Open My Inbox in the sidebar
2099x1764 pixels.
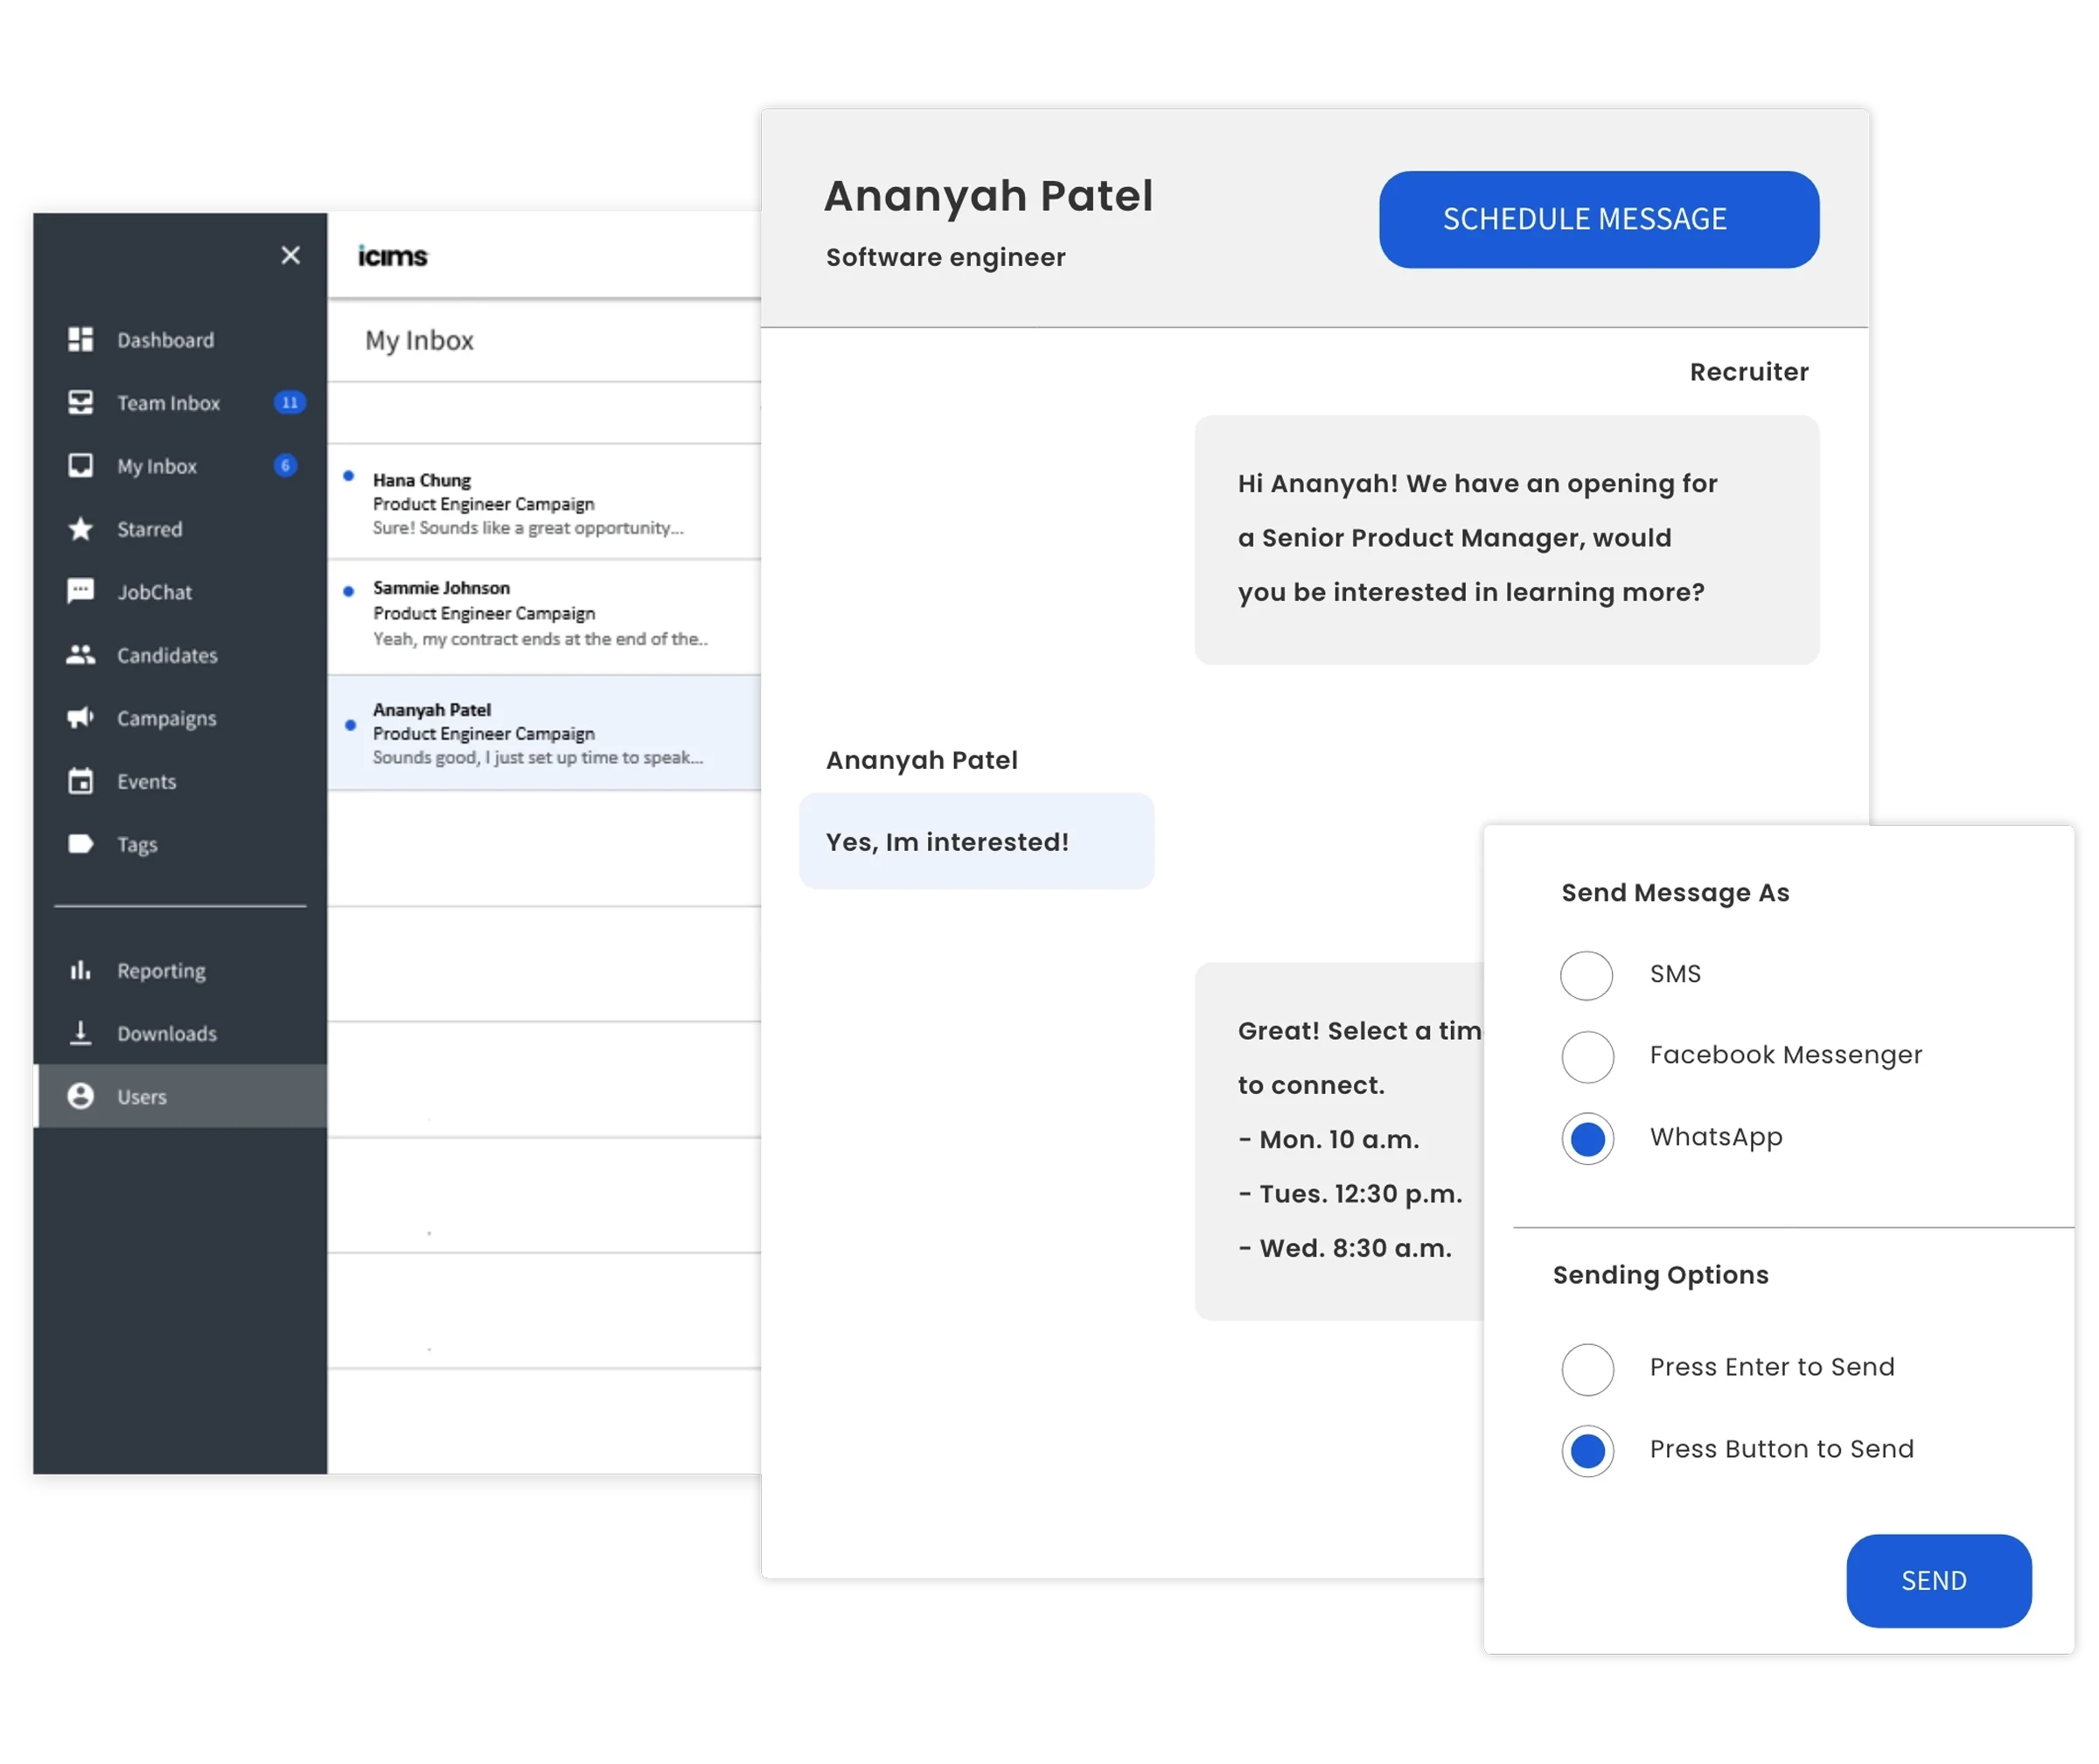(x=157, y=466)
